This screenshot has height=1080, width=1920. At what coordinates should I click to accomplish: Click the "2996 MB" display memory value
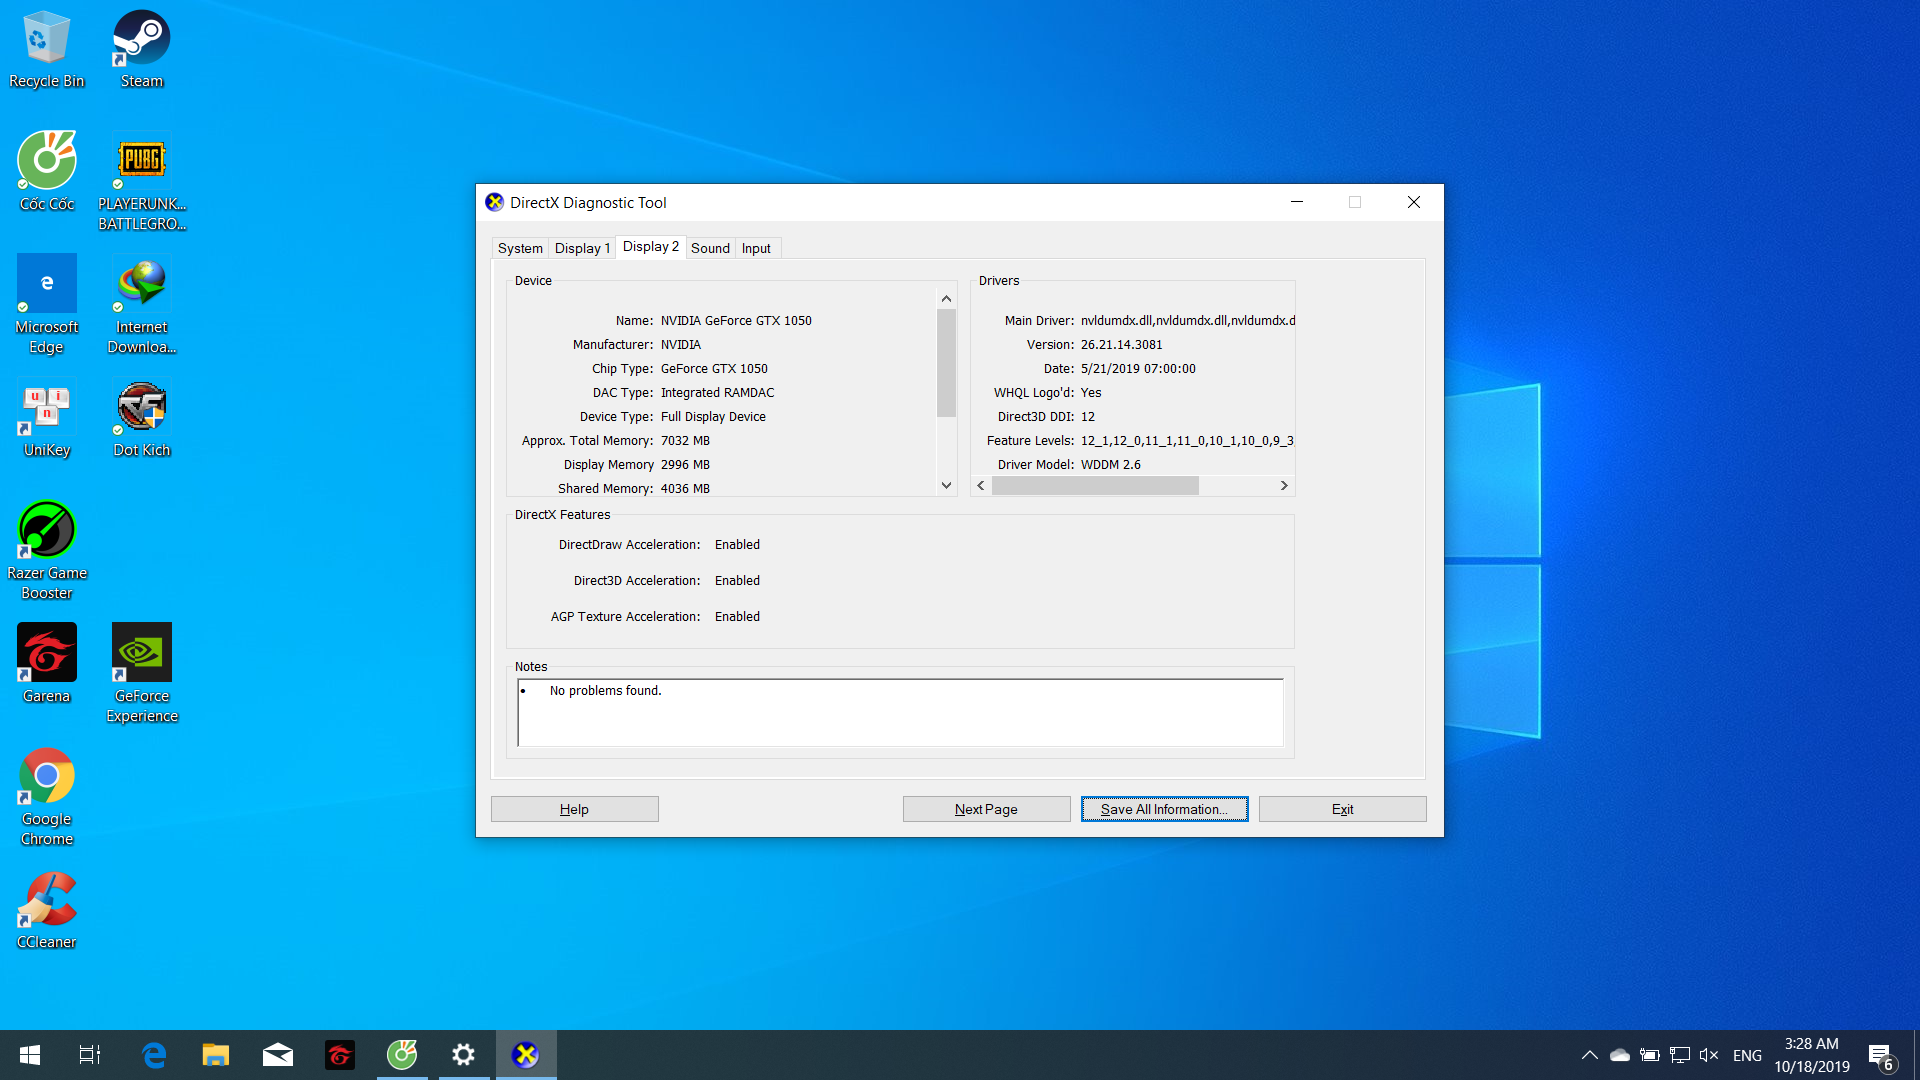click(x=685, y=465)
